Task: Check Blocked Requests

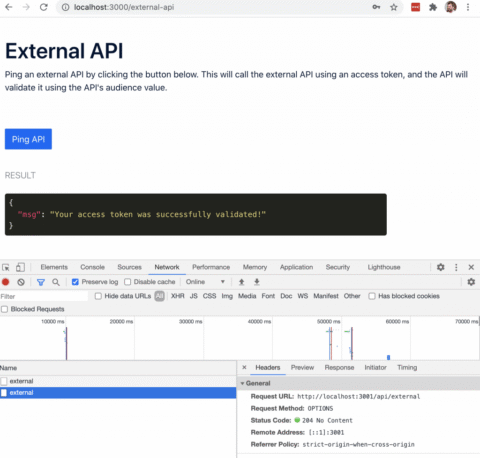Action: 4,309
